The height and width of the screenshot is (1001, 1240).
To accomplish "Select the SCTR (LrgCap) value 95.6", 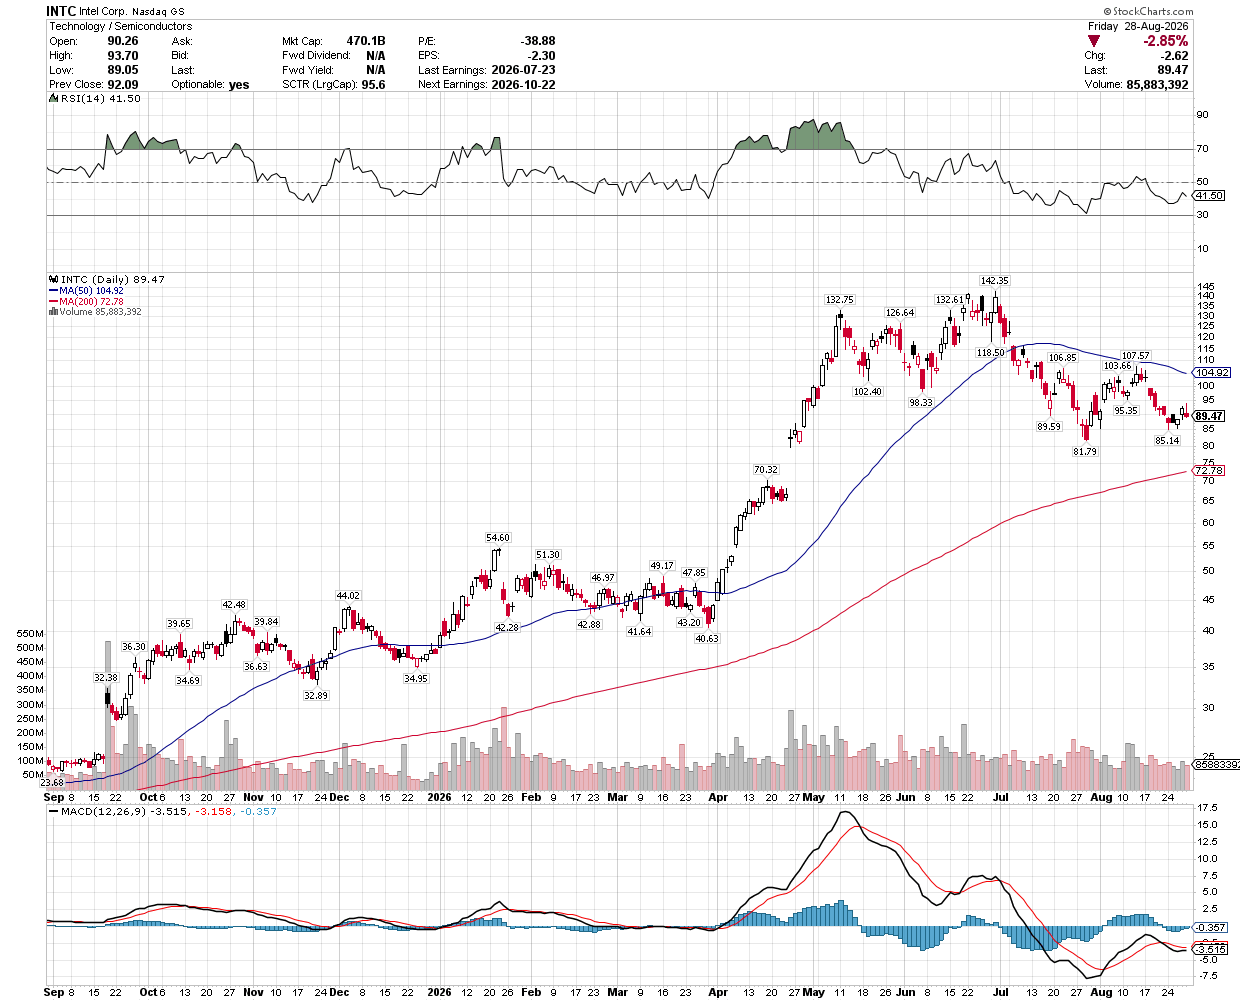I will pos(374,84).
